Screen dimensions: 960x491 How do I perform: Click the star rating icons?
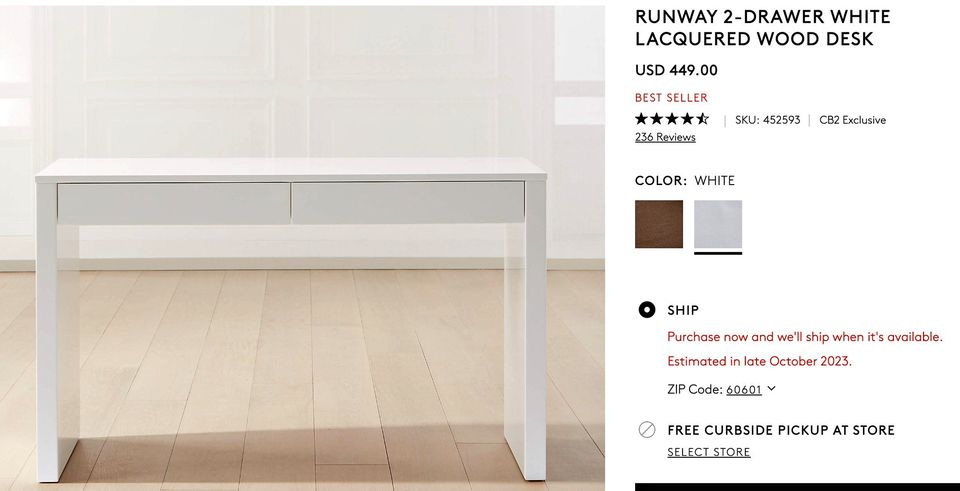(x=672, y=119)
